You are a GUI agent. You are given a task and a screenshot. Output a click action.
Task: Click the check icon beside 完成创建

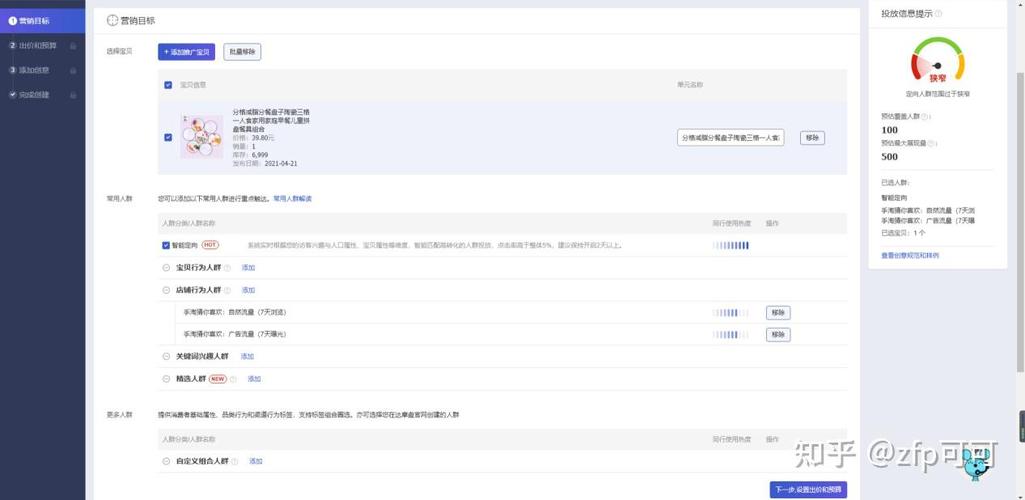click(x=12, y=95)
